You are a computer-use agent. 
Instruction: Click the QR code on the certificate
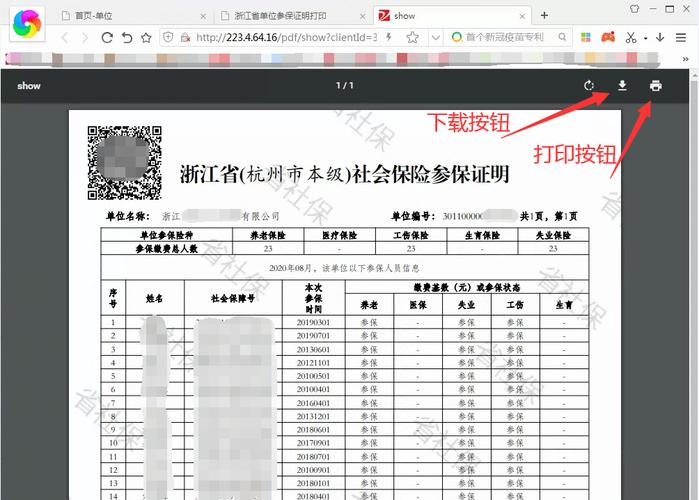(124, 163)
